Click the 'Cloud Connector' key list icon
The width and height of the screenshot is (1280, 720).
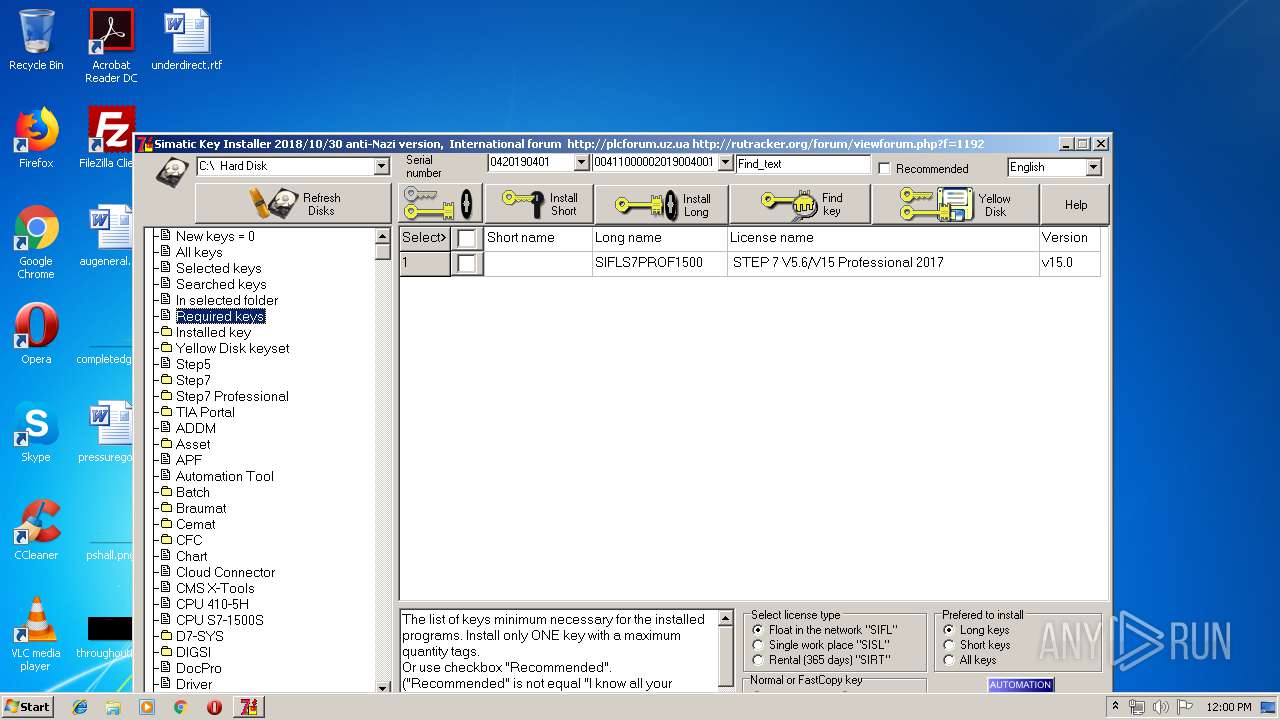click(x=166, y=572)
